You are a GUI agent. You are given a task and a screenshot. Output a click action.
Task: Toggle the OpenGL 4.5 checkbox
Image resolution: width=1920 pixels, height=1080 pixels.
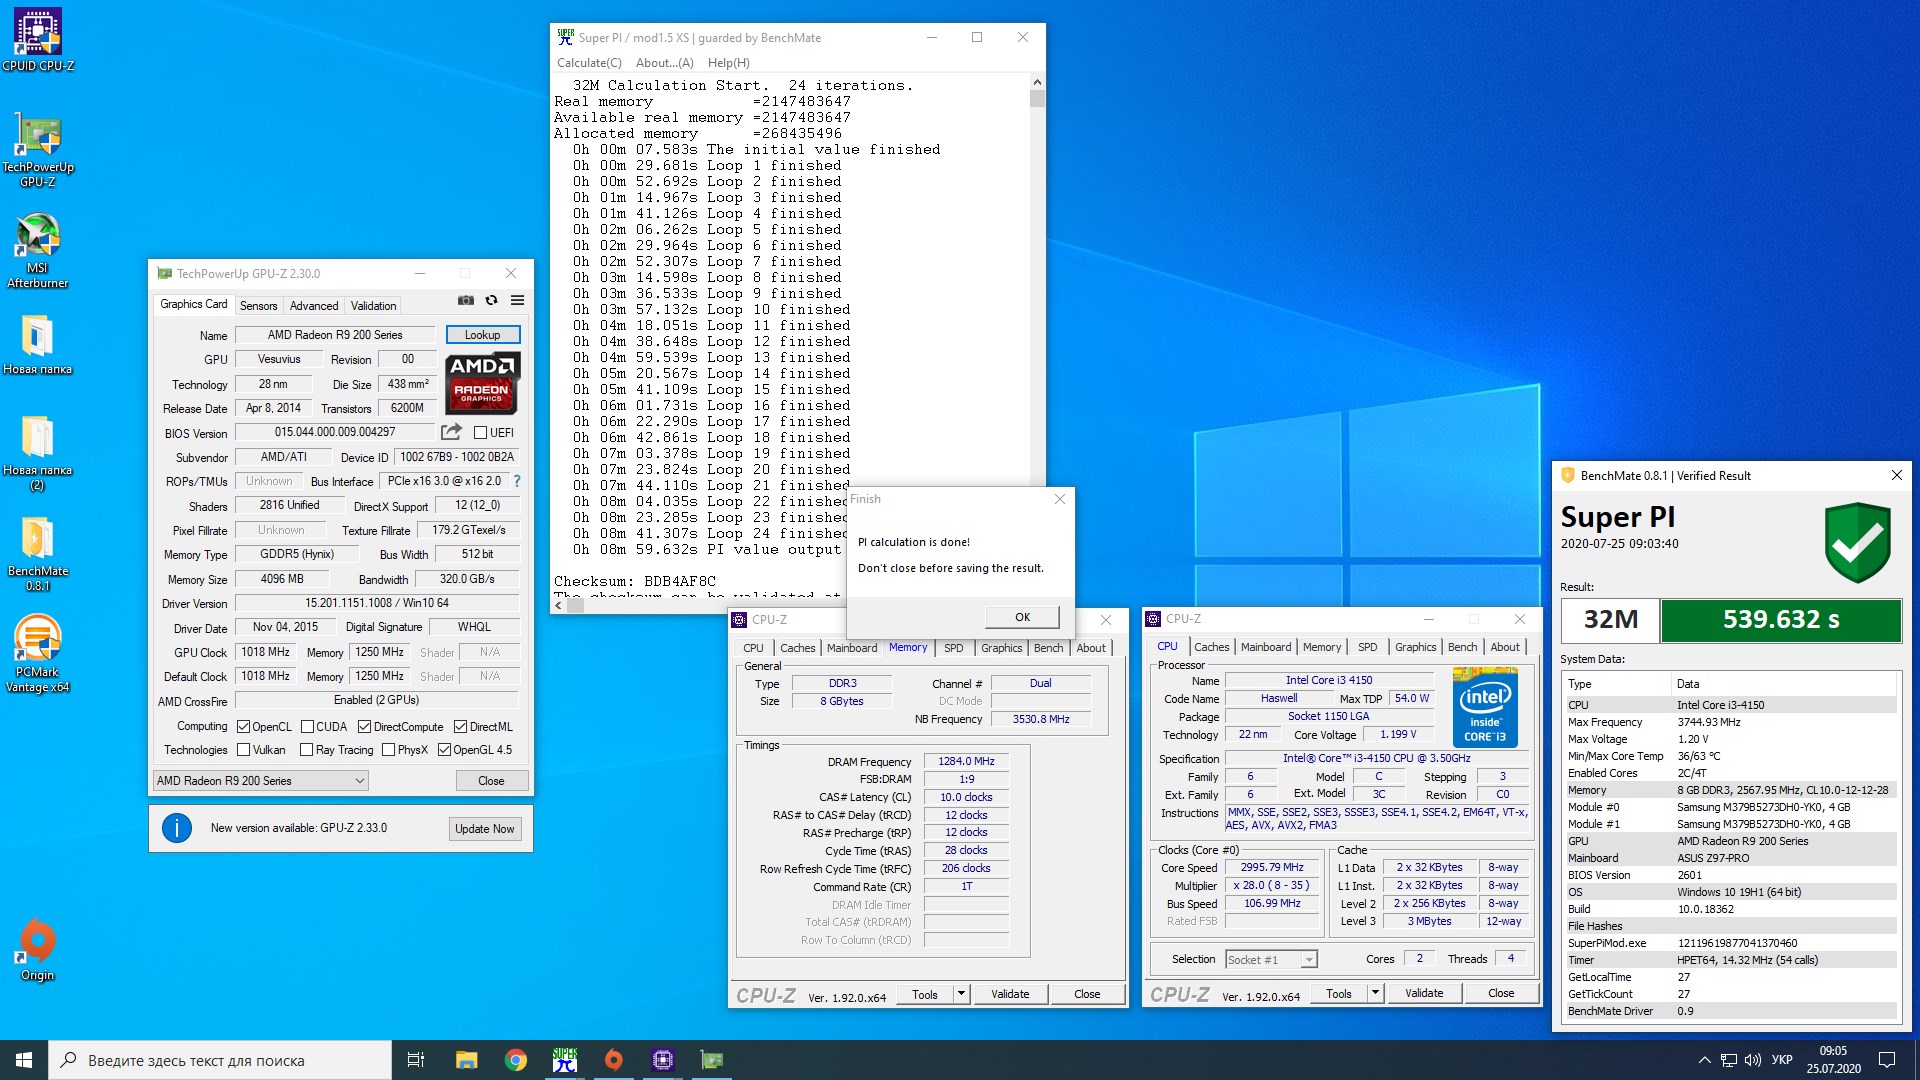444,750
